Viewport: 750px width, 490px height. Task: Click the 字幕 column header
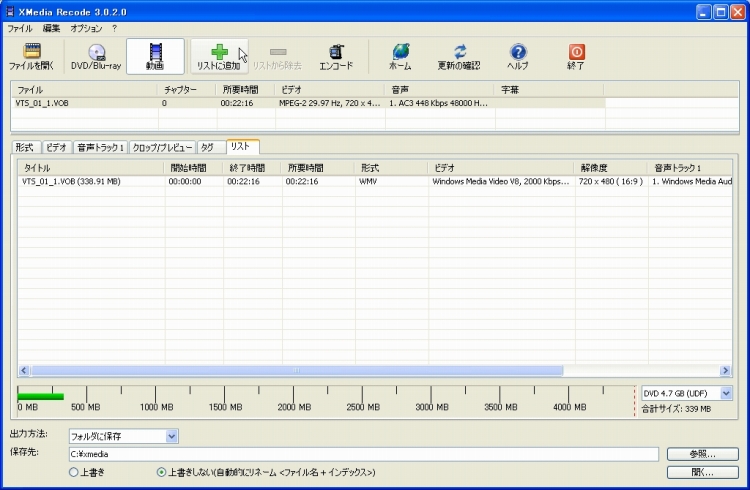(550, 89)
